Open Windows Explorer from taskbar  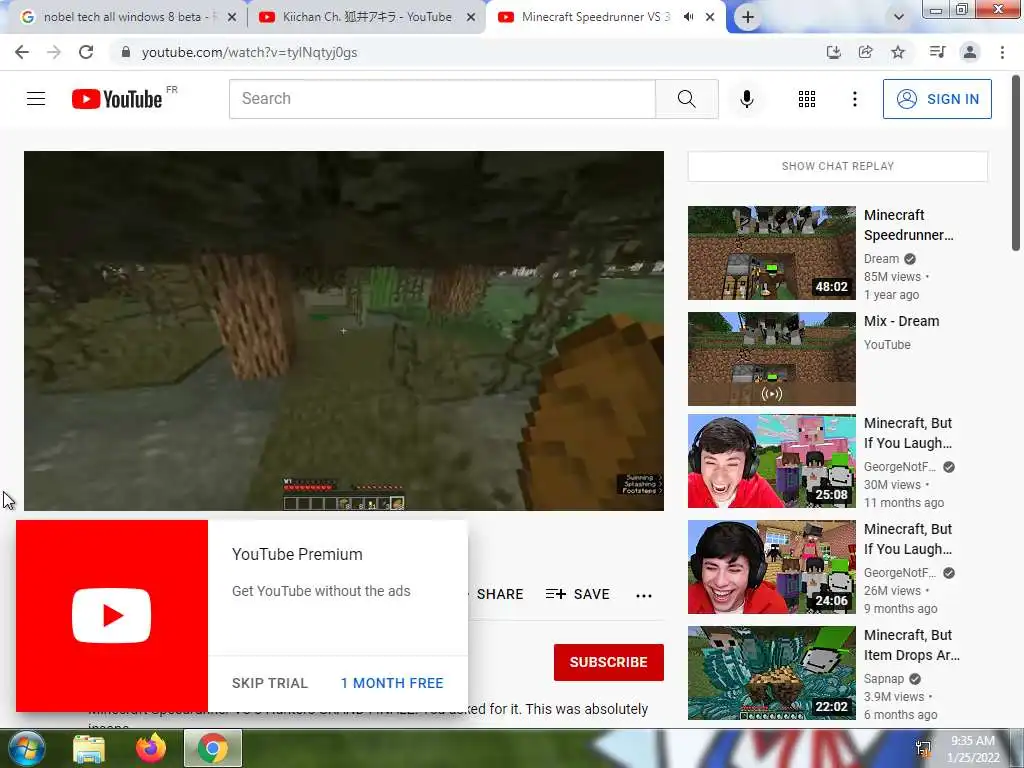pos(89,748)
